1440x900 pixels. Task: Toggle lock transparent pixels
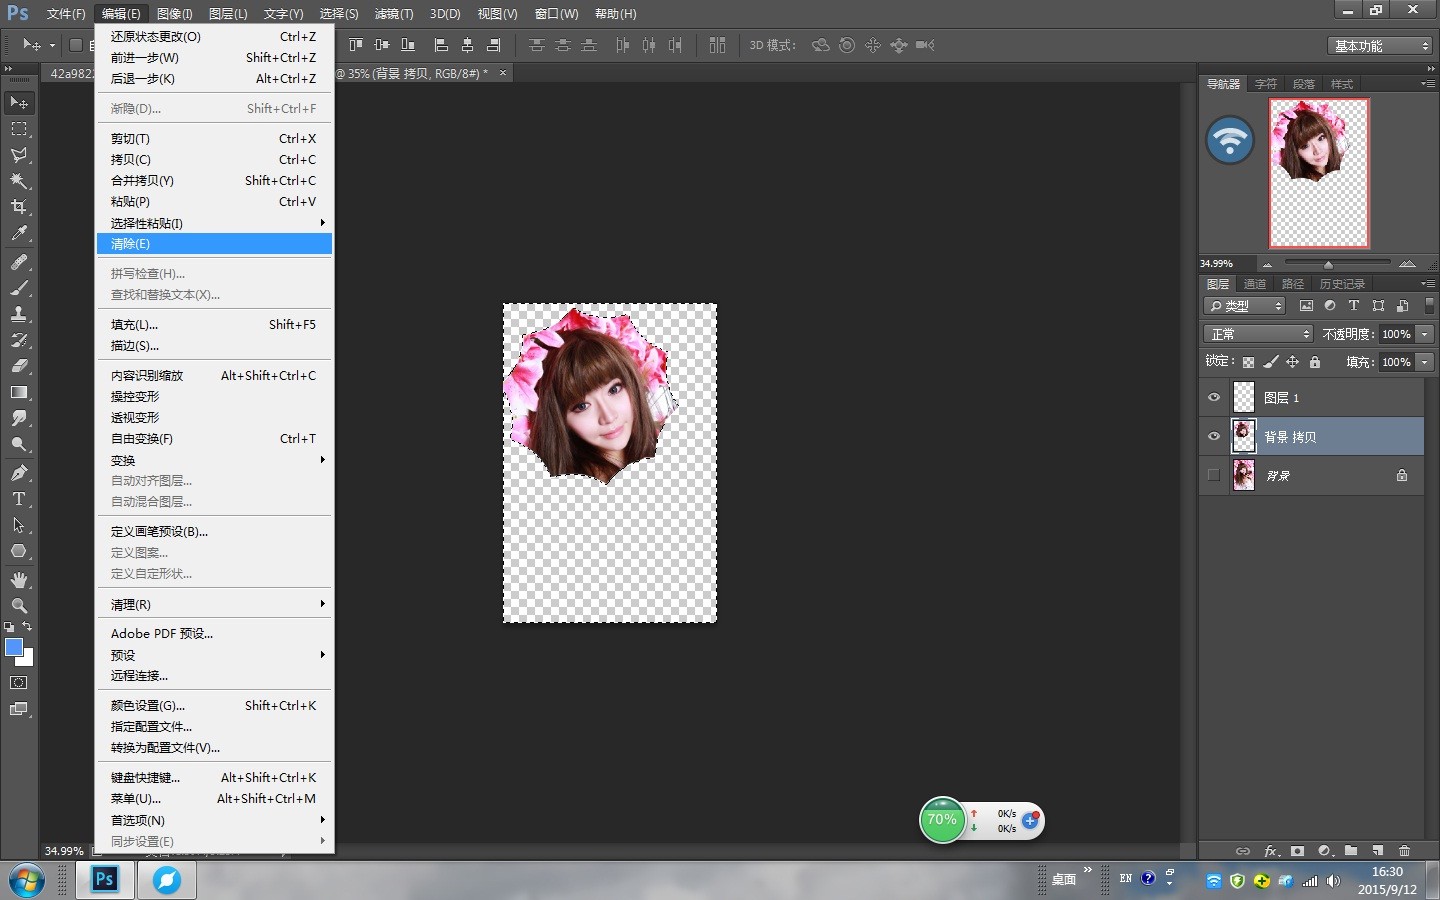(1248, 362)
